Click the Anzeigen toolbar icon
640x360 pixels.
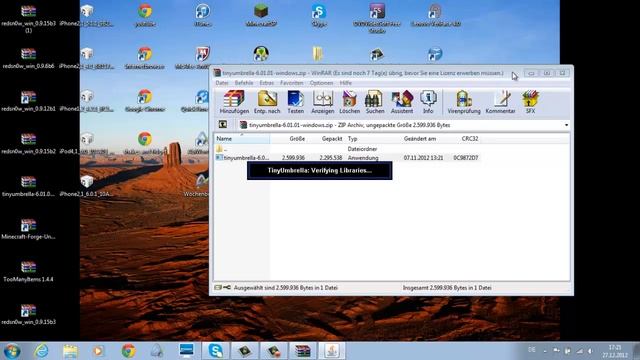322,102
